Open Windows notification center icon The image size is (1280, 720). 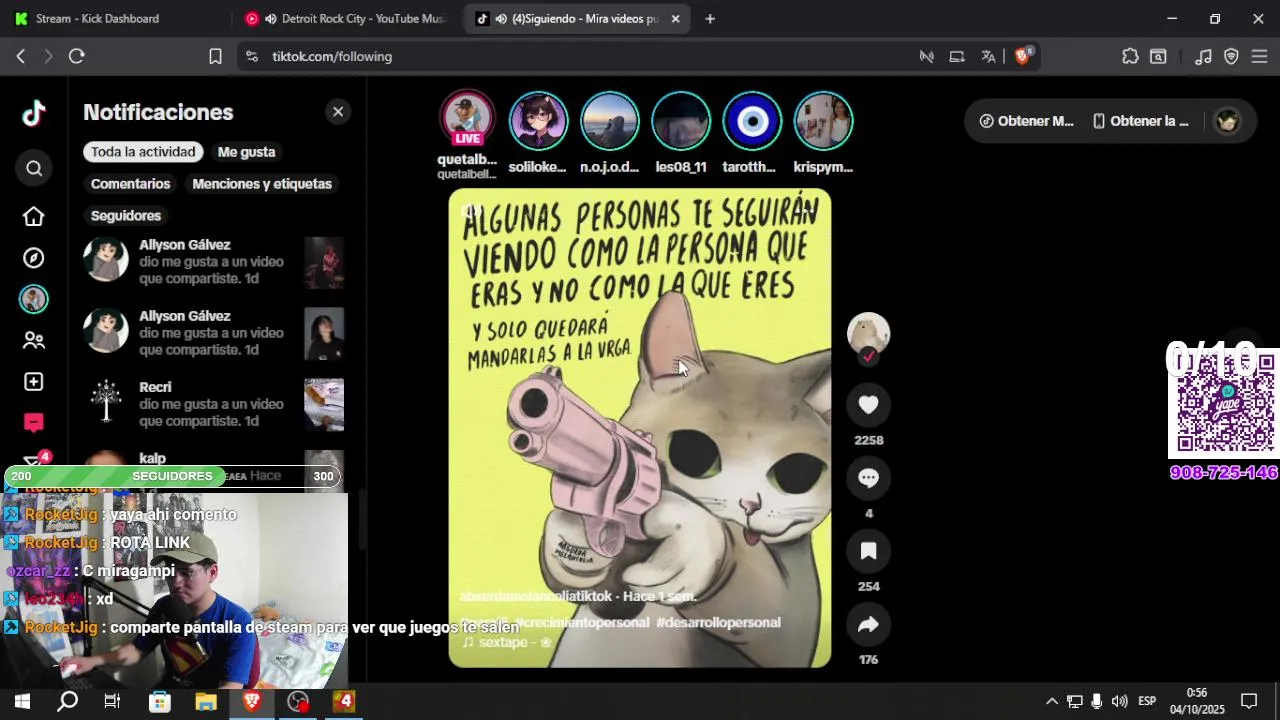click(x=1249, y=701)
